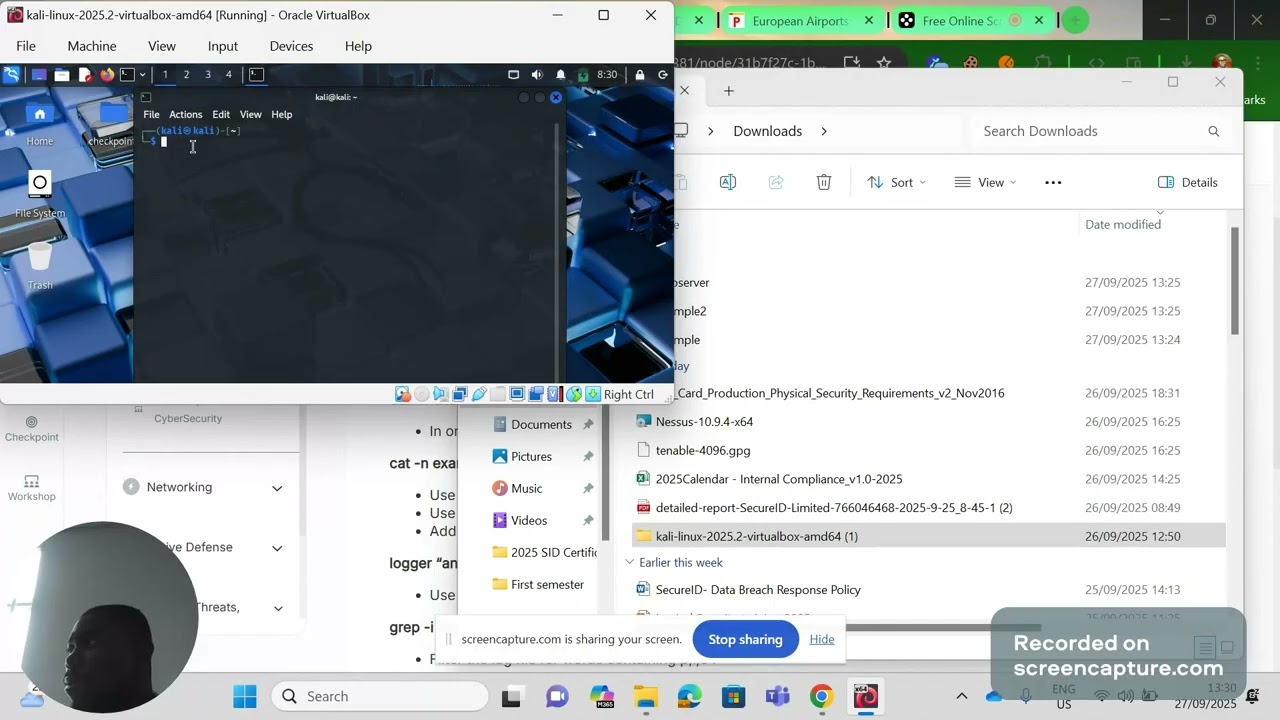Open the terminal's Actions menu

[x=185, y=114]
